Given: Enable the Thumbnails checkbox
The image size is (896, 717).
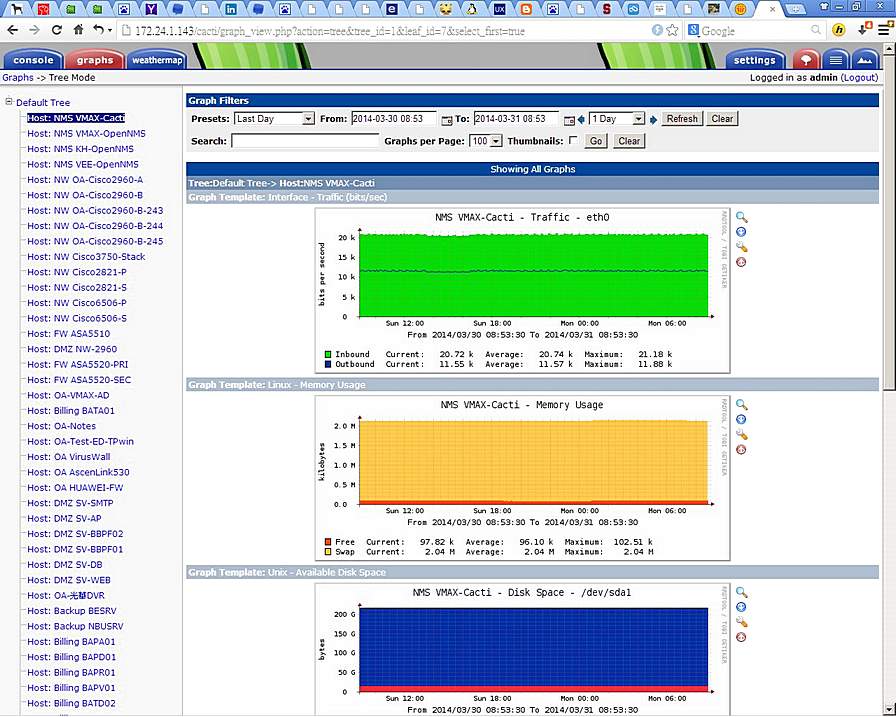Looking at the screenshot, I should [x=573, y=140].
